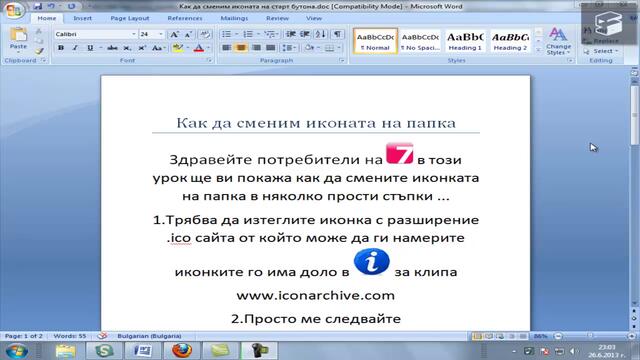The image size is (640, 360).
Task: Open the numbering list dropdown
Action: (258, 34)
